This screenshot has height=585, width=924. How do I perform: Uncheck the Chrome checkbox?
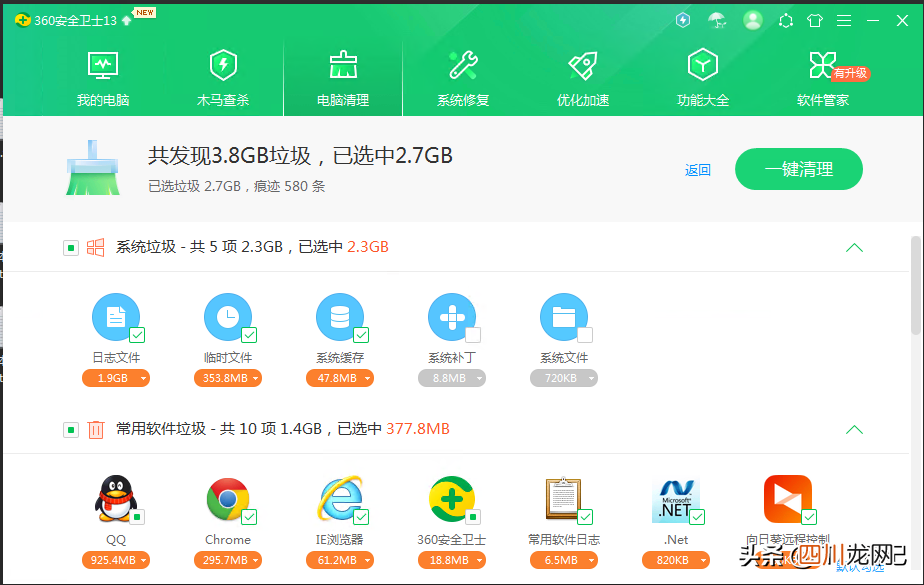pos(249,517)
